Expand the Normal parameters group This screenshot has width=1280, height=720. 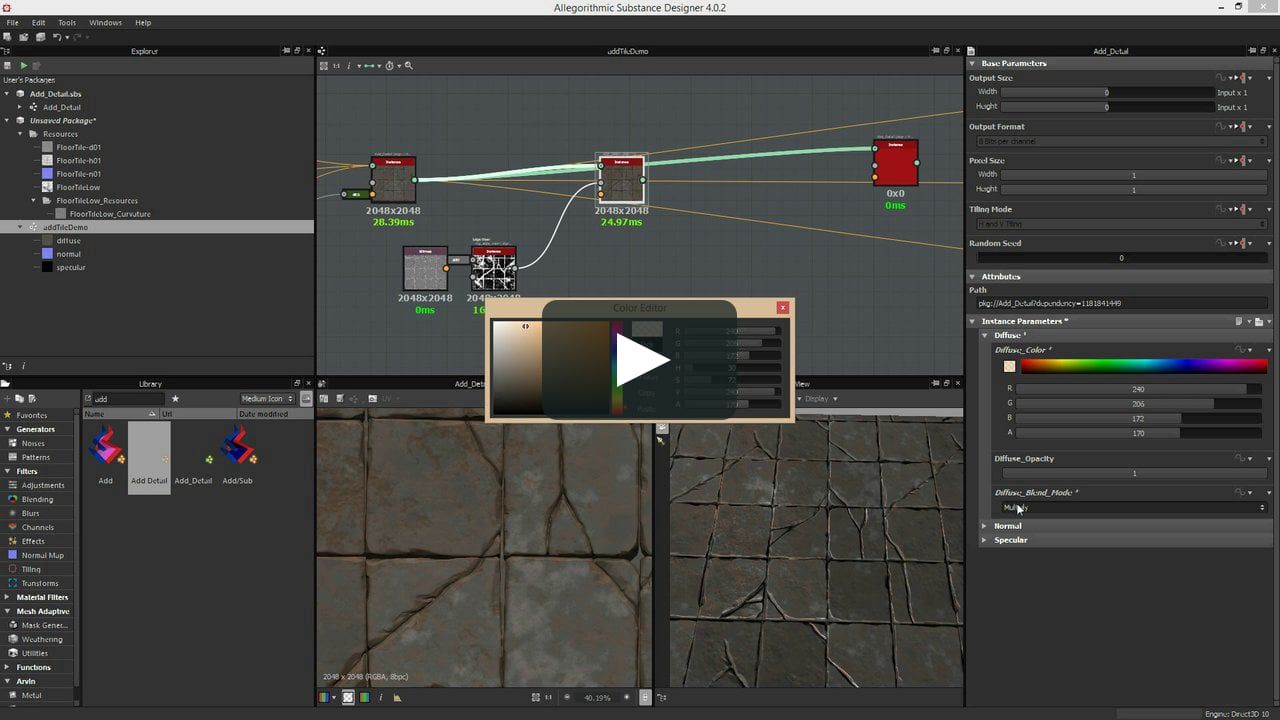coord(984,526)
